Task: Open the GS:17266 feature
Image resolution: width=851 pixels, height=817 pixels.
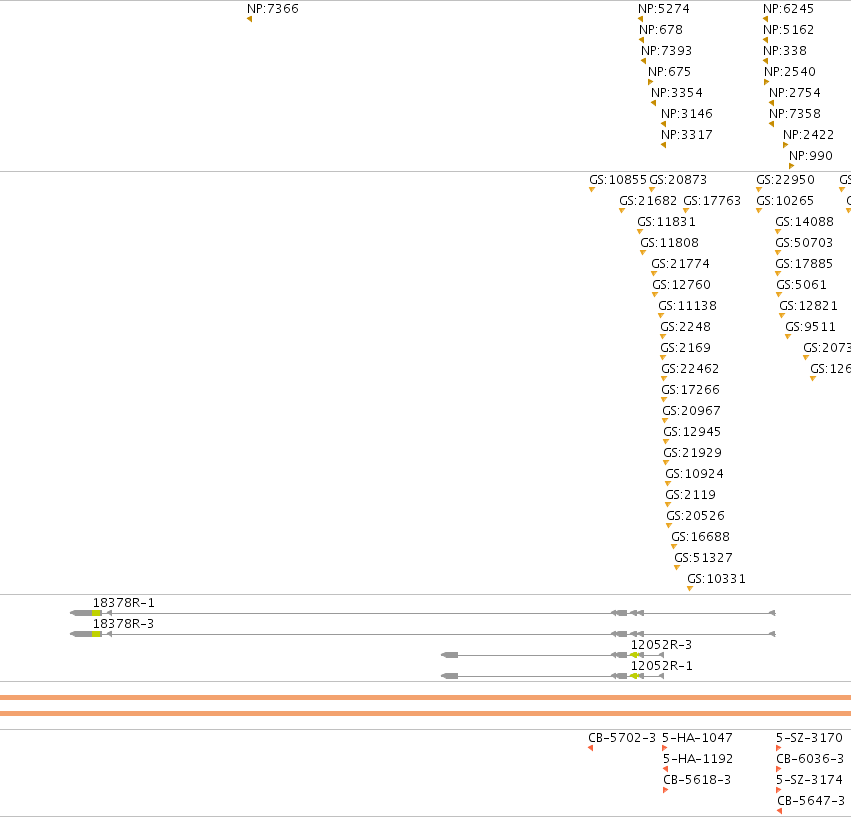Action: click(x=690, y=390)
